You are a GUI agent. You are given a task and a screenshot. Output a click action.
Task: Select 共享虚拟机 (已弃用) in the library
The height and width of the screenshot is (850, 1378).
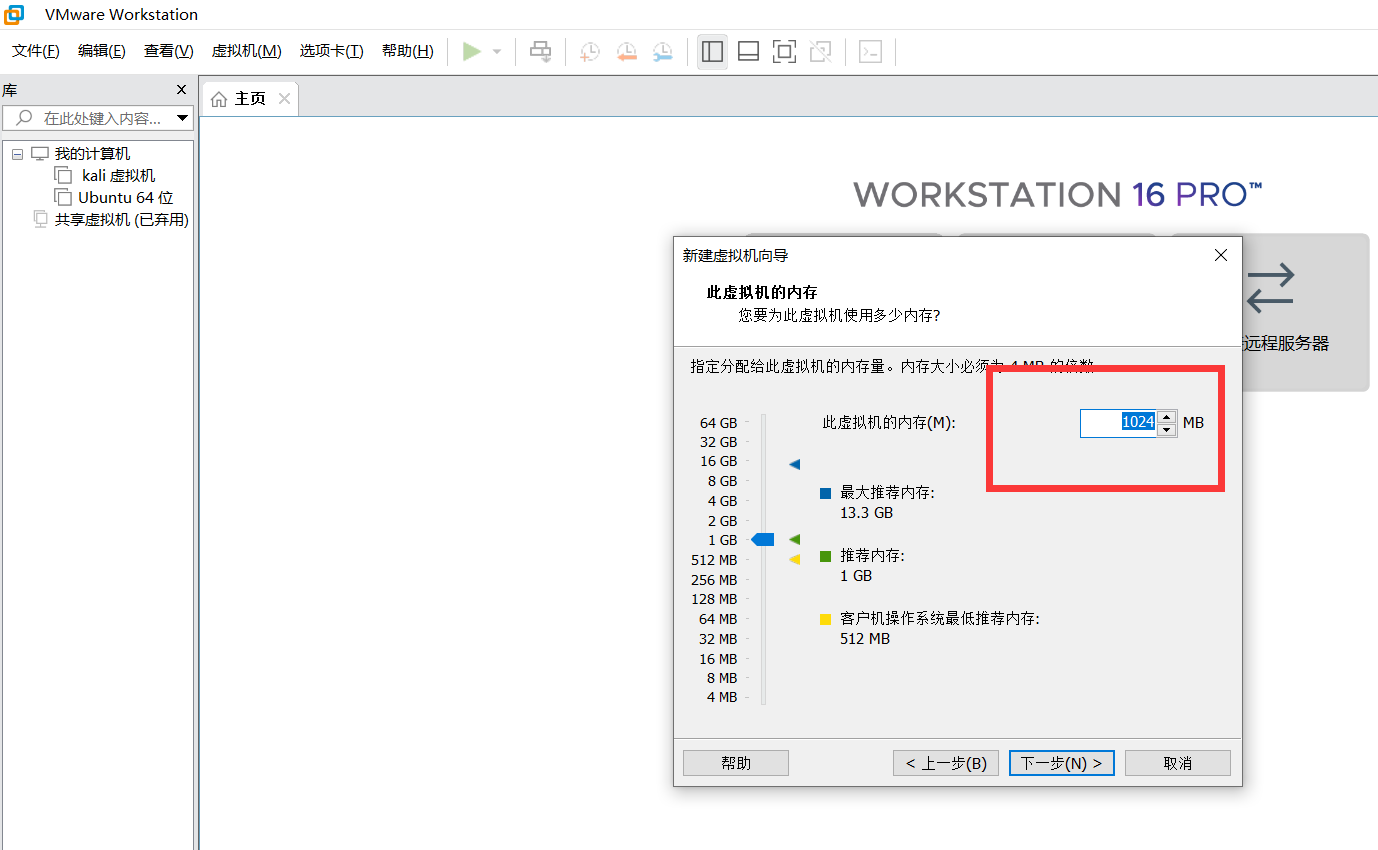tap(122, 220)
